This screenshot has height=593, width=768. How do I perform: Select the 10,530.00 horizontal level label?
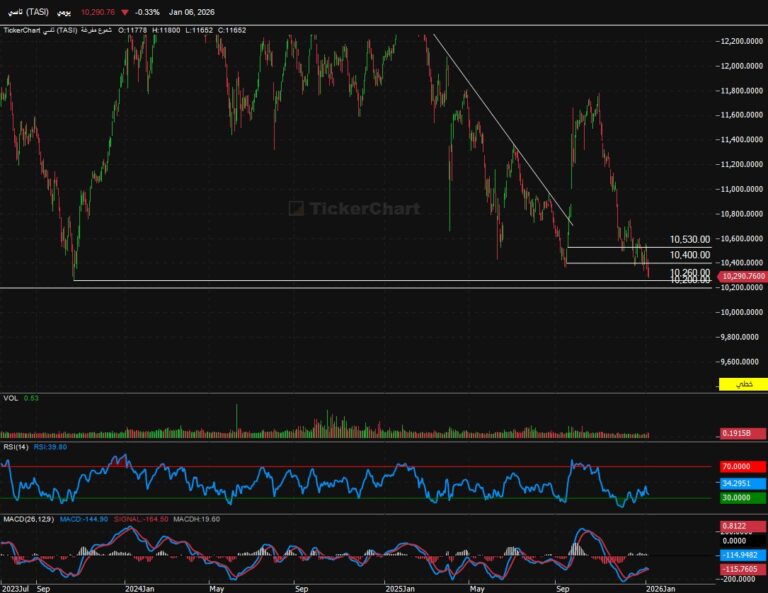click(x=690, y=240)
